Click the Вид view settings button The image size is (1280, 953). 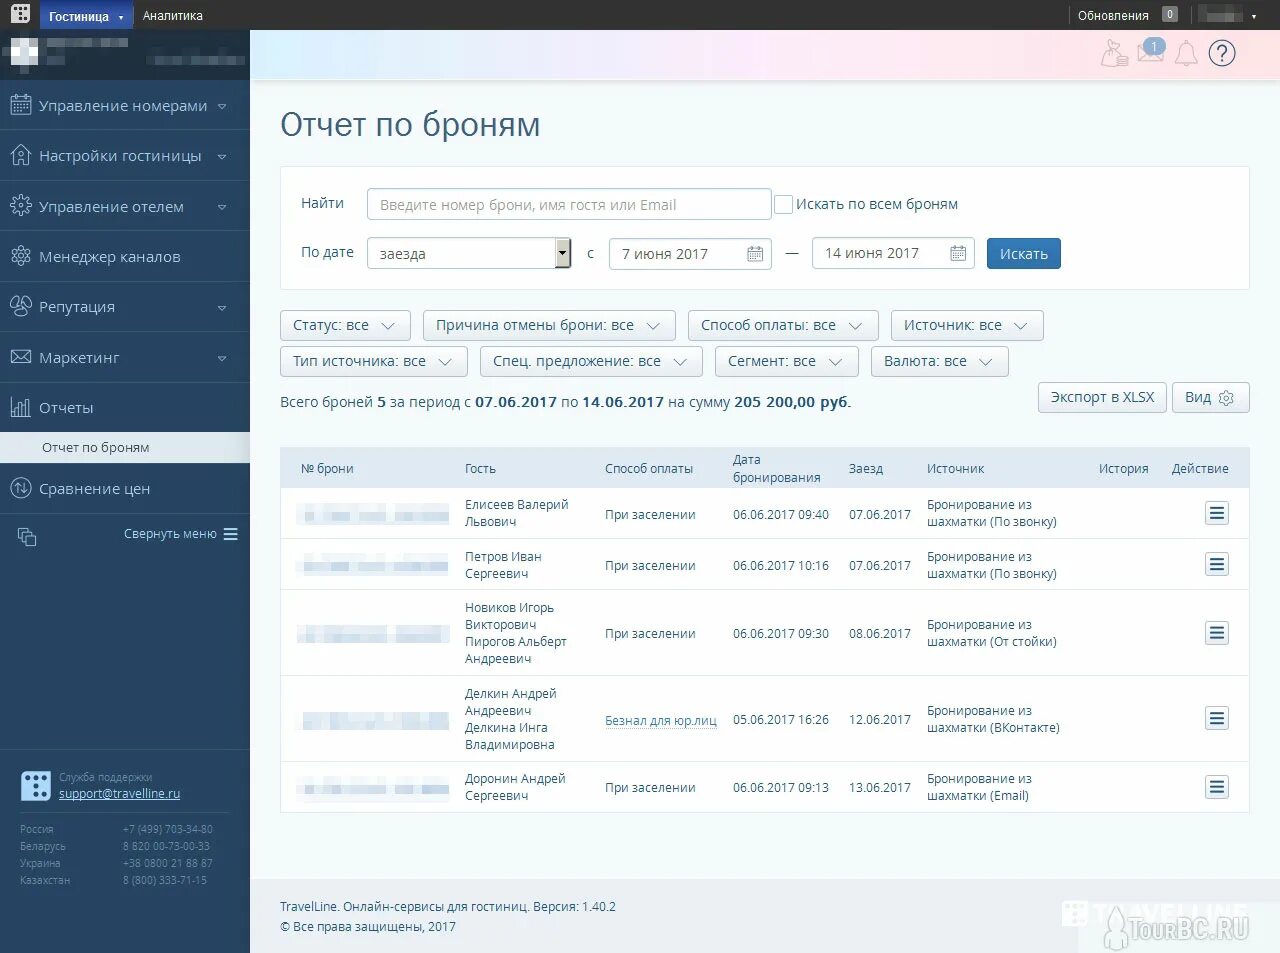point(1210,397)
